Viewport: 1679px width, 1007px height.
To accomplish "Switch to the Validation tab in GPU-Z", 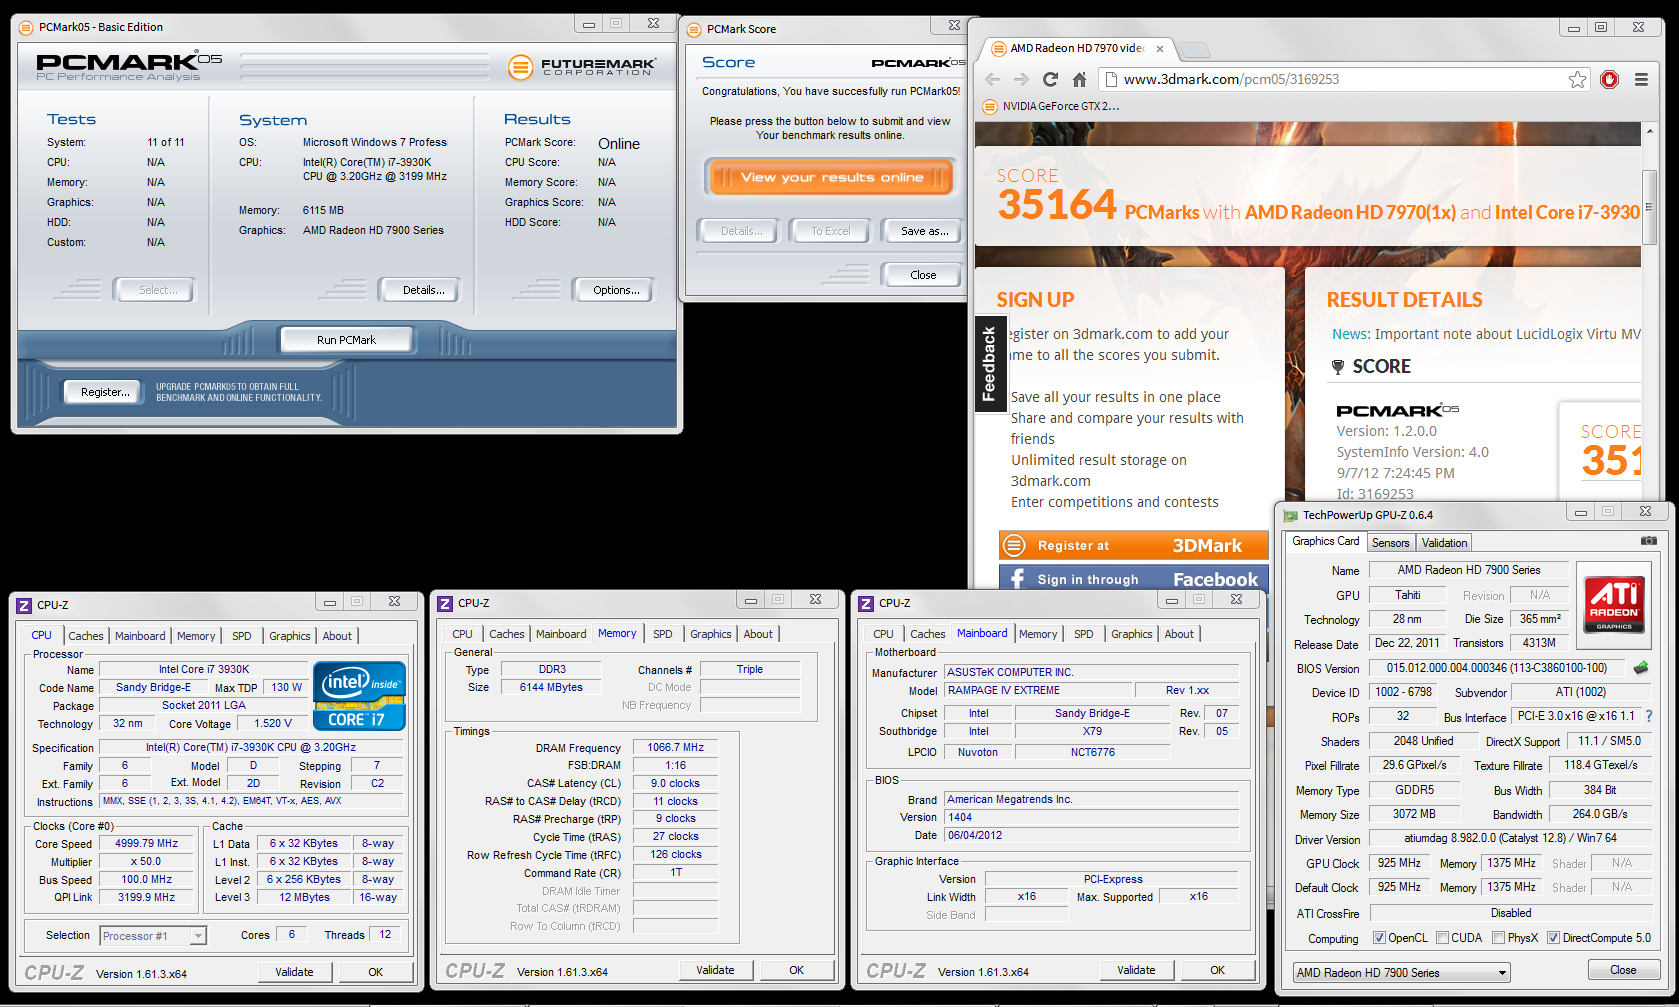I will click(x=1444, y=543).
